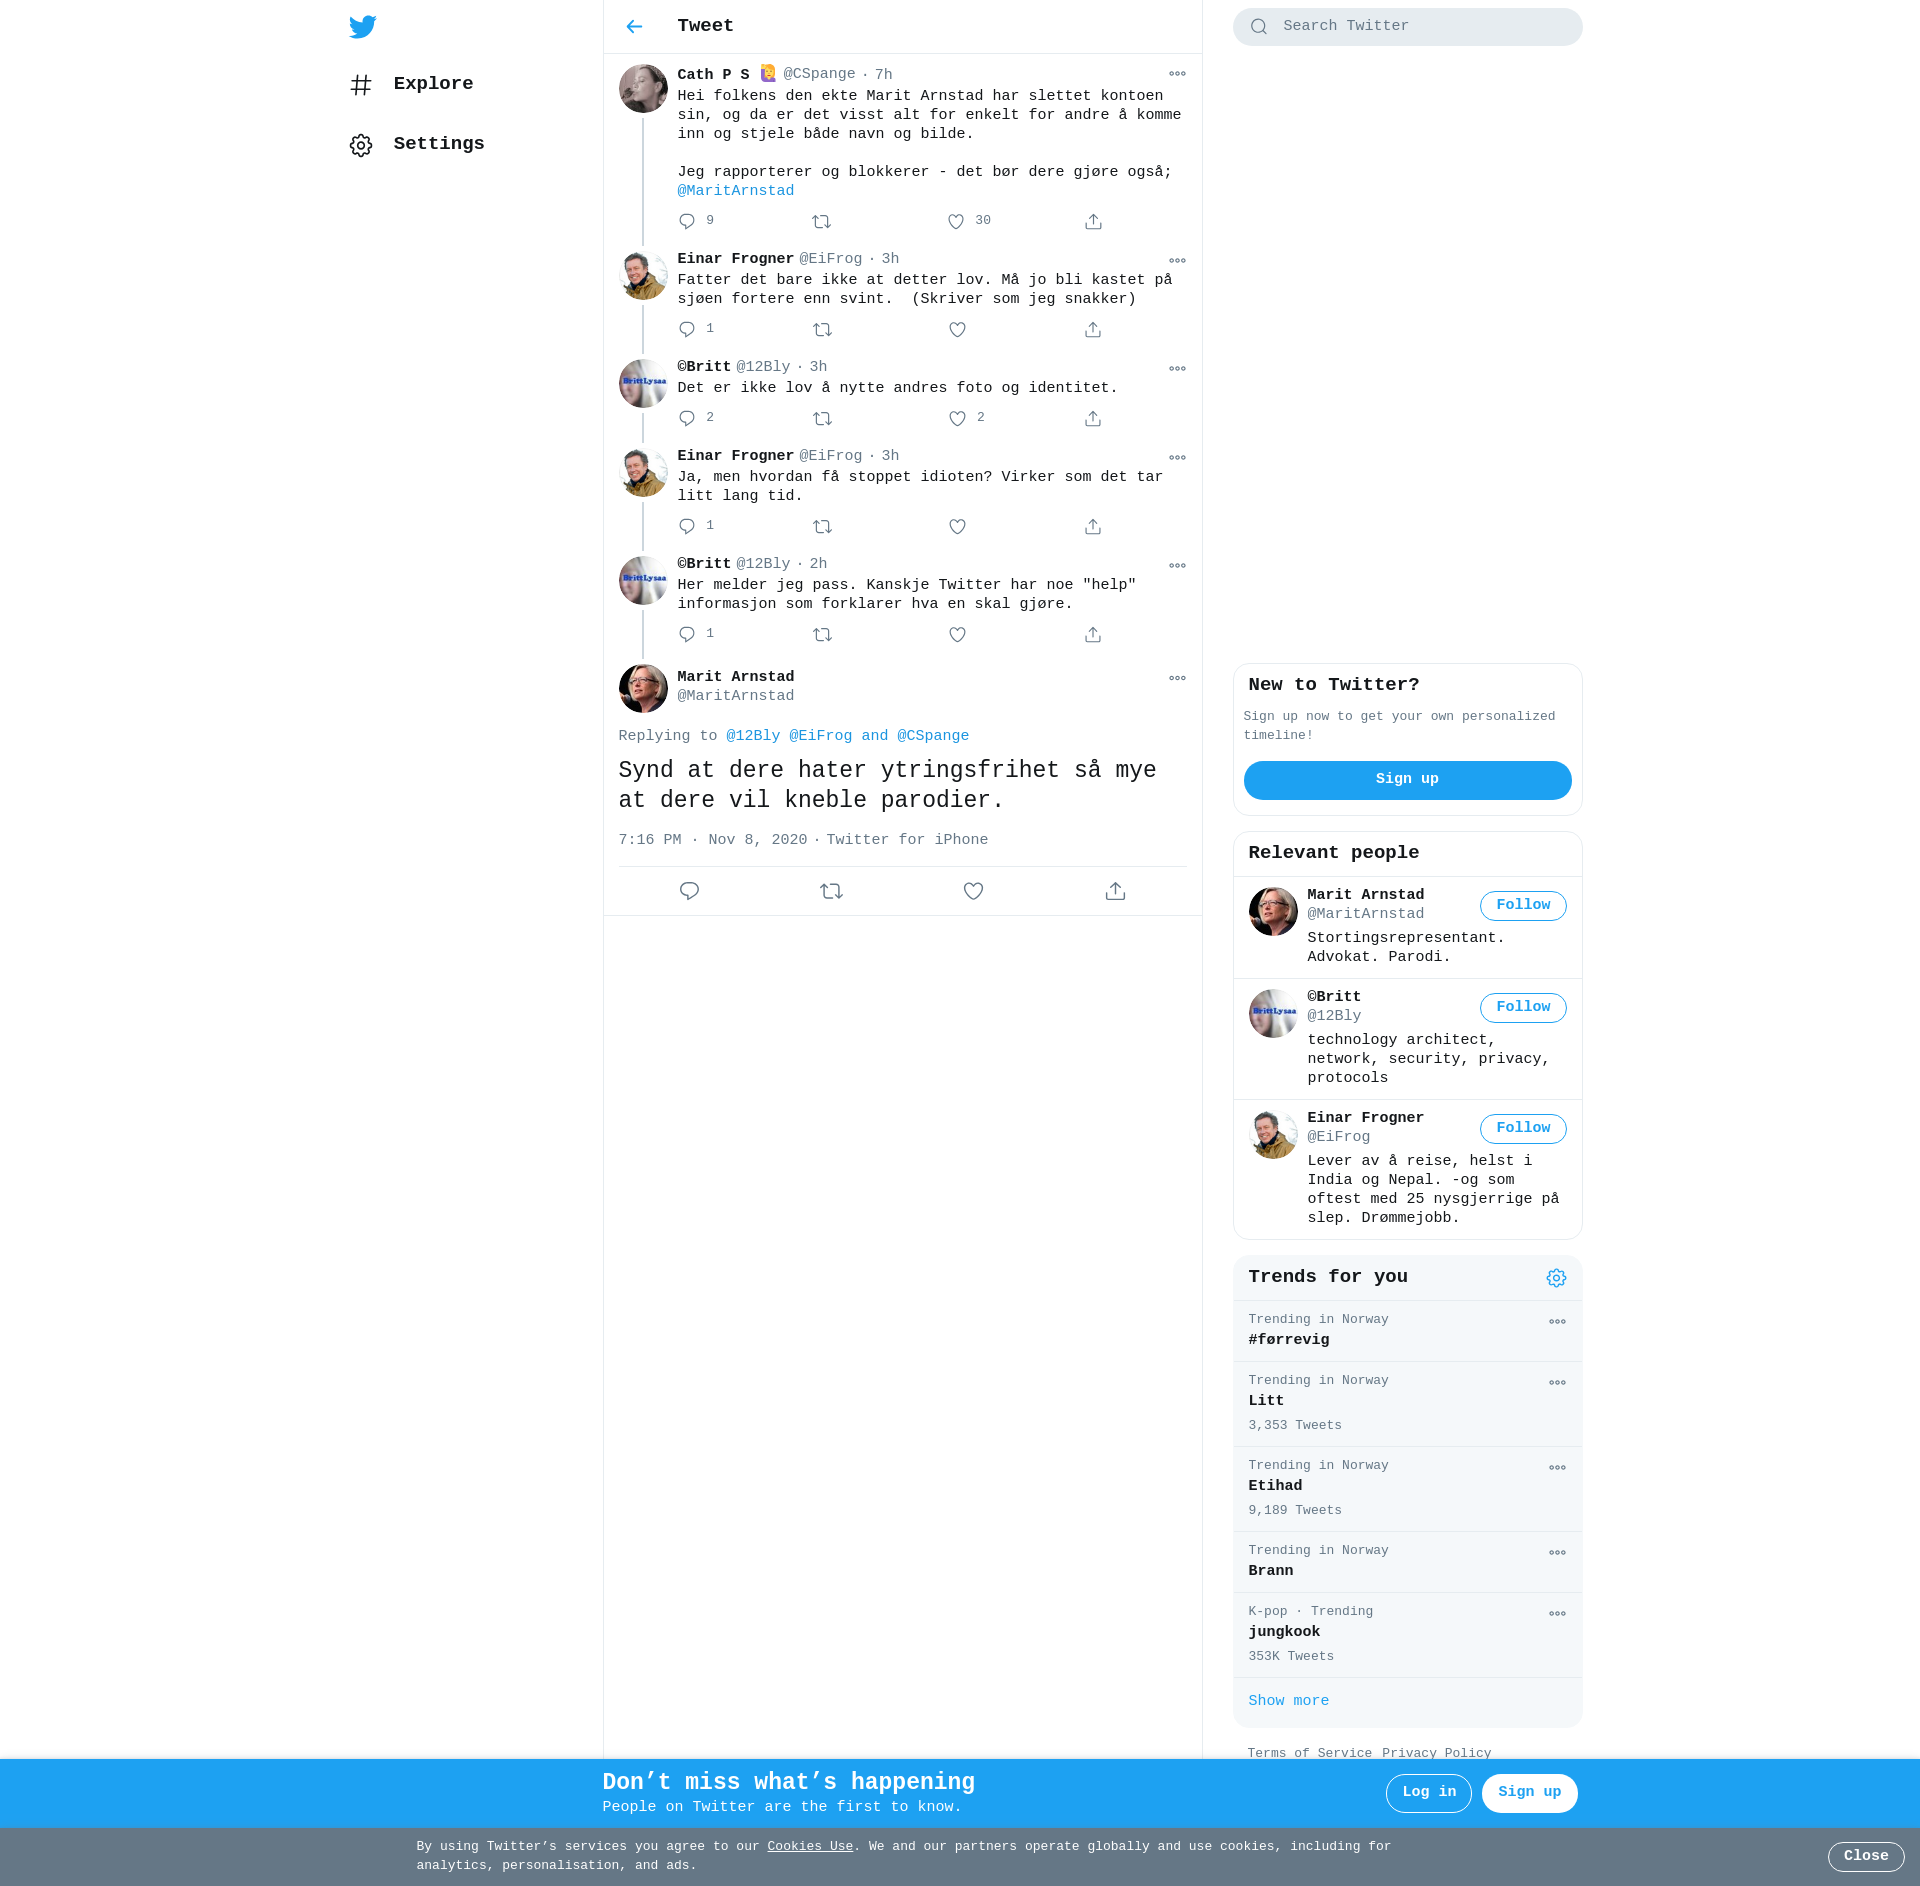Open reply thread on Britt's 3h tweet

point(687,419)
